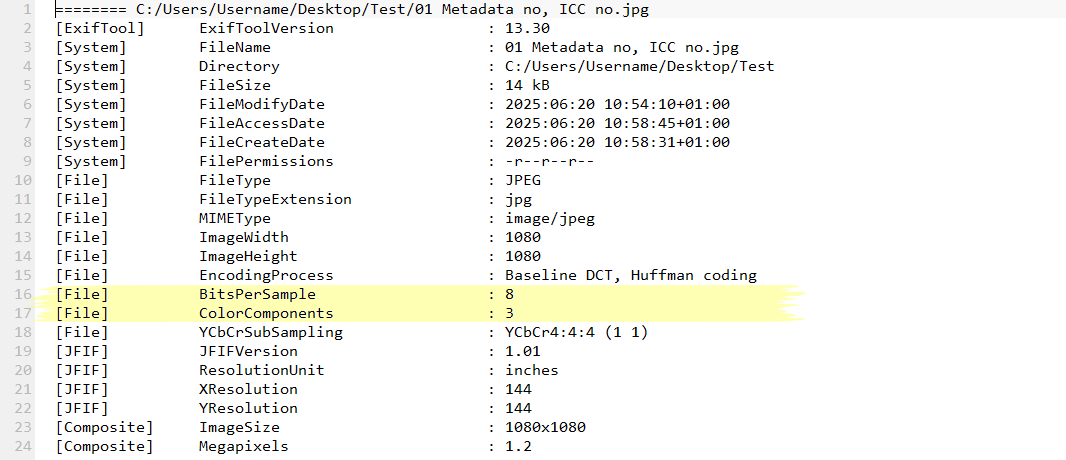Screen dimensions: 1066x460
Task: Click the FileCreateDate timestamp value
Action: [x=617, y=143]
